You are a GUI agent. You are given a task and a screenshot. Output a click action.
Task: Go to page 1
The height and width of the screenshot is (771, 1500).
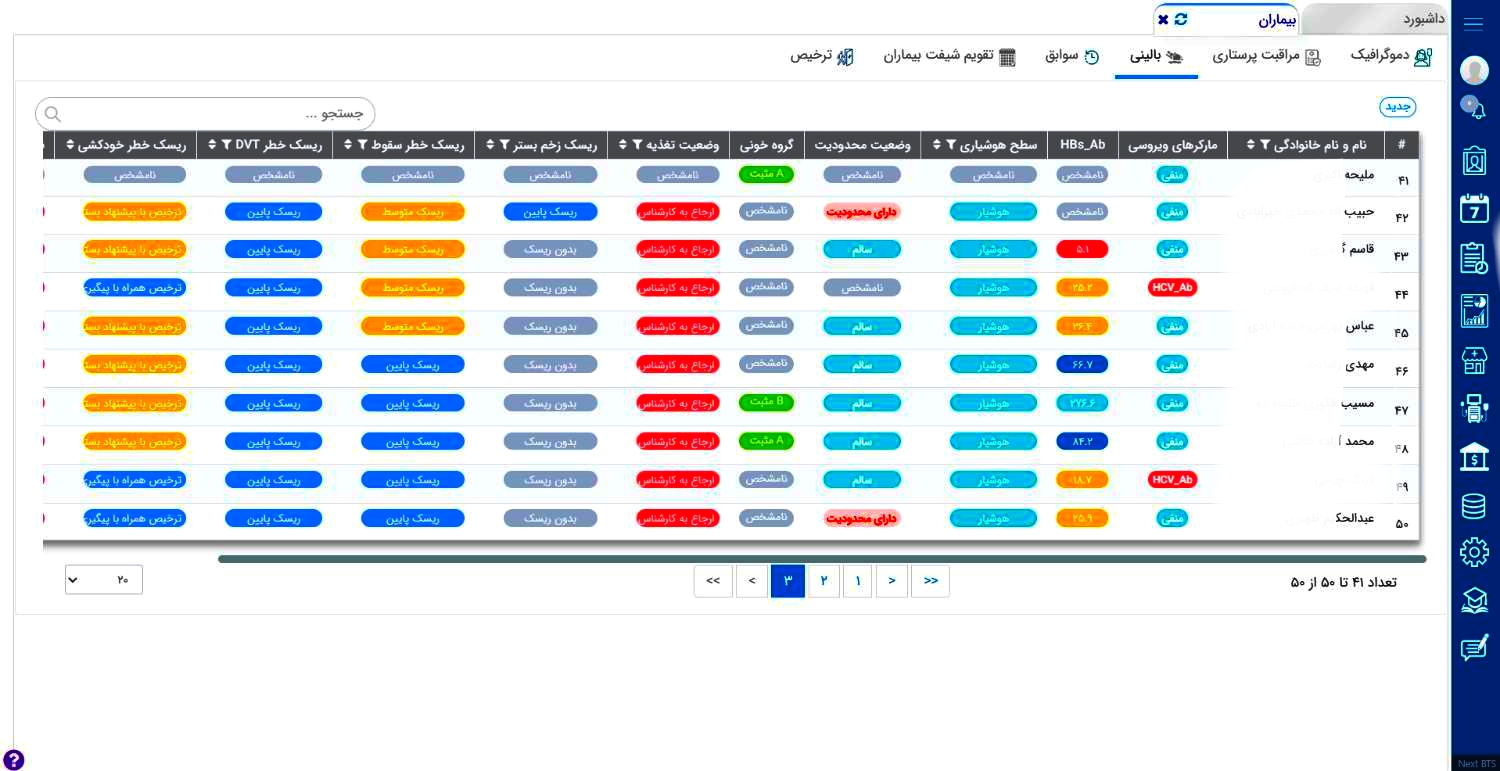(857, 581)
